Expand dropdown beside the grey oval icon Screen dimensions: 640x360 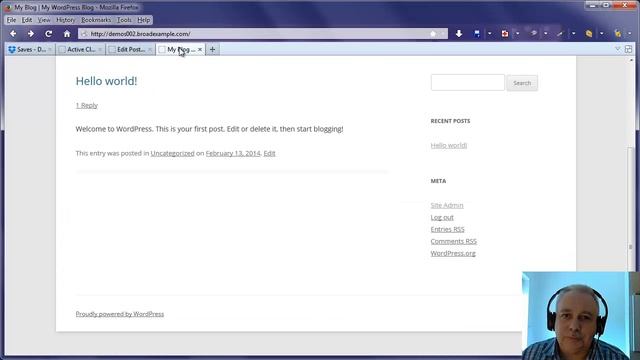(546, 34)
